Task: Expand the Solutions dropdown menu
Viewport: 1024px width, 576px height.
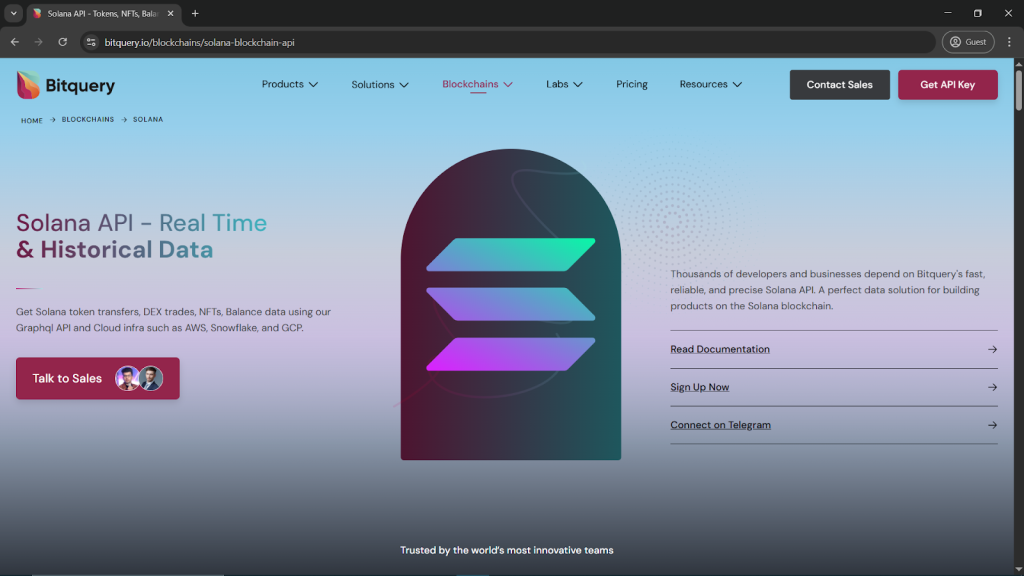Action: coord(380,85)
